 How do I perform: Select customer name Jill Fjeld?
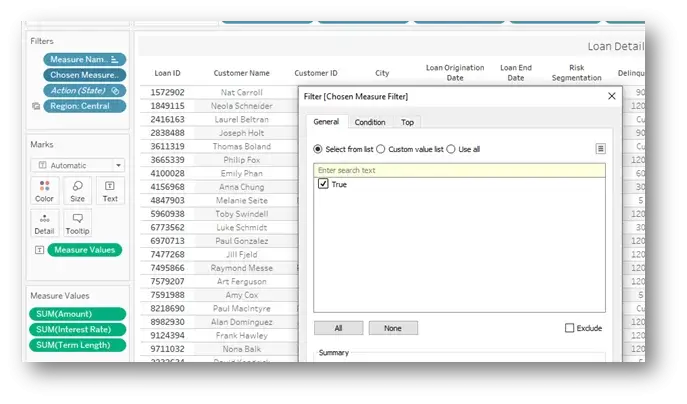(x=241, y=255)
